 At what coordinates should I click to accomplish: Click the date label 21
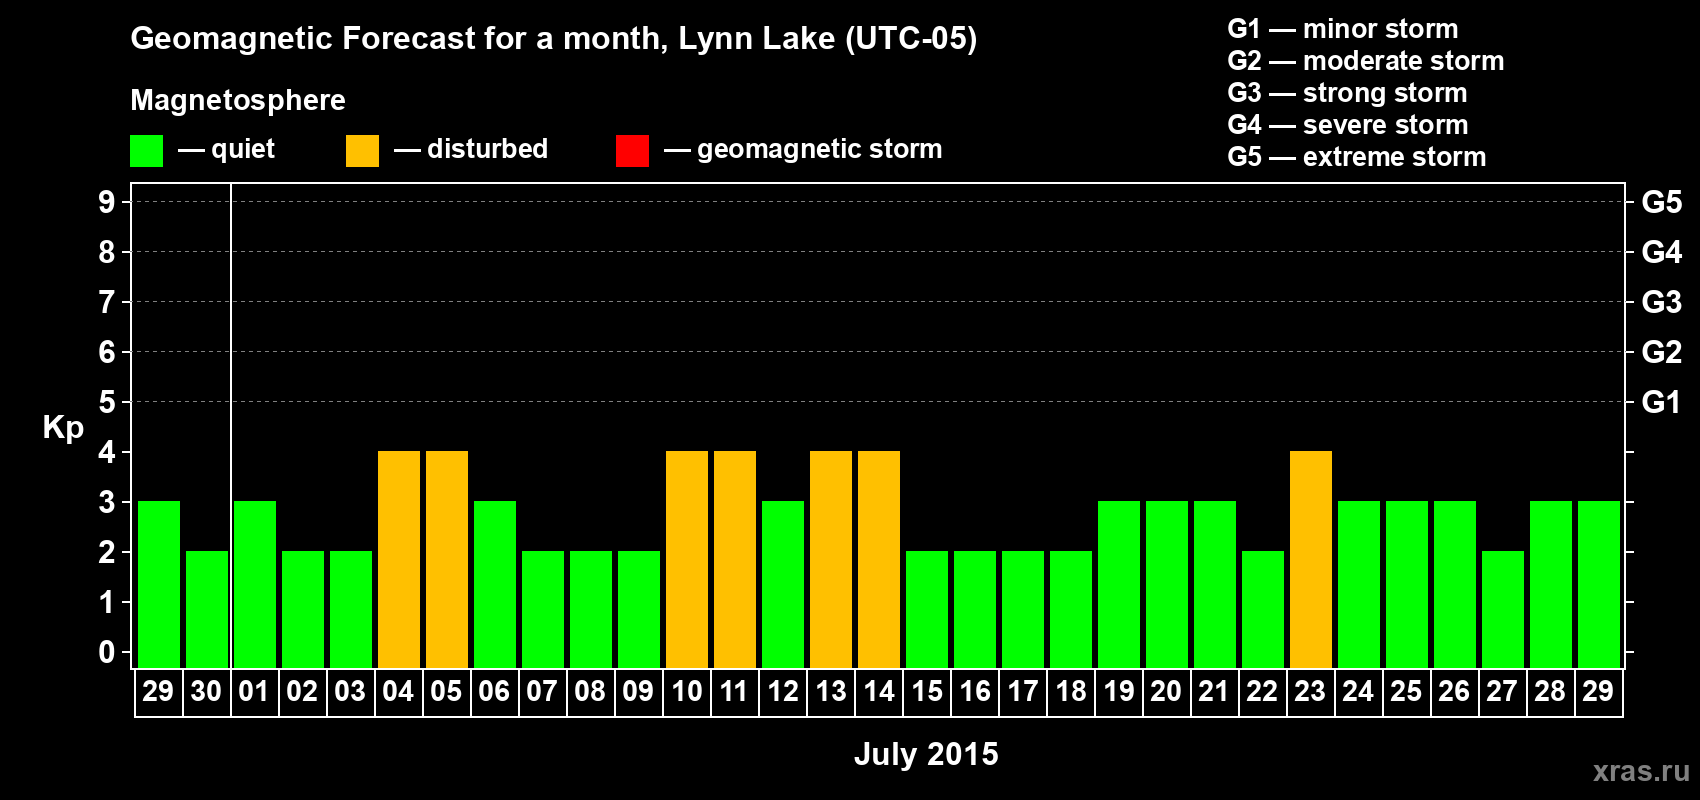coord(1214,692)
